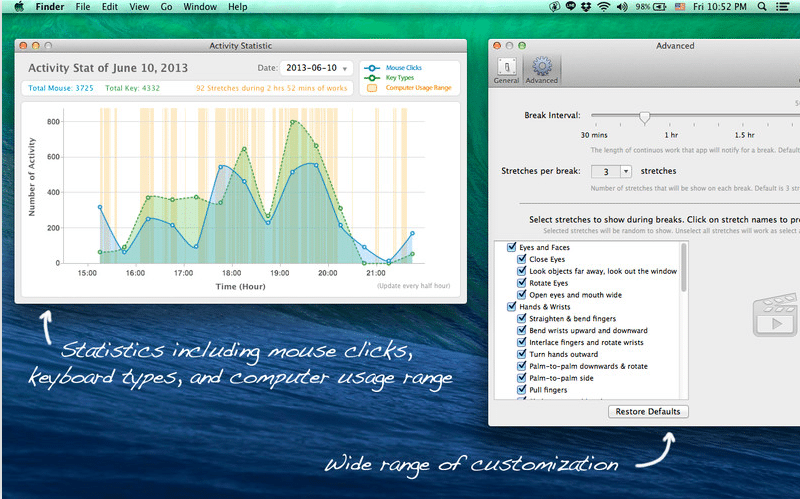The image size is (800, 499).
Task: Click the Mouse Clicks legend marker
Action: pos(372,68)
